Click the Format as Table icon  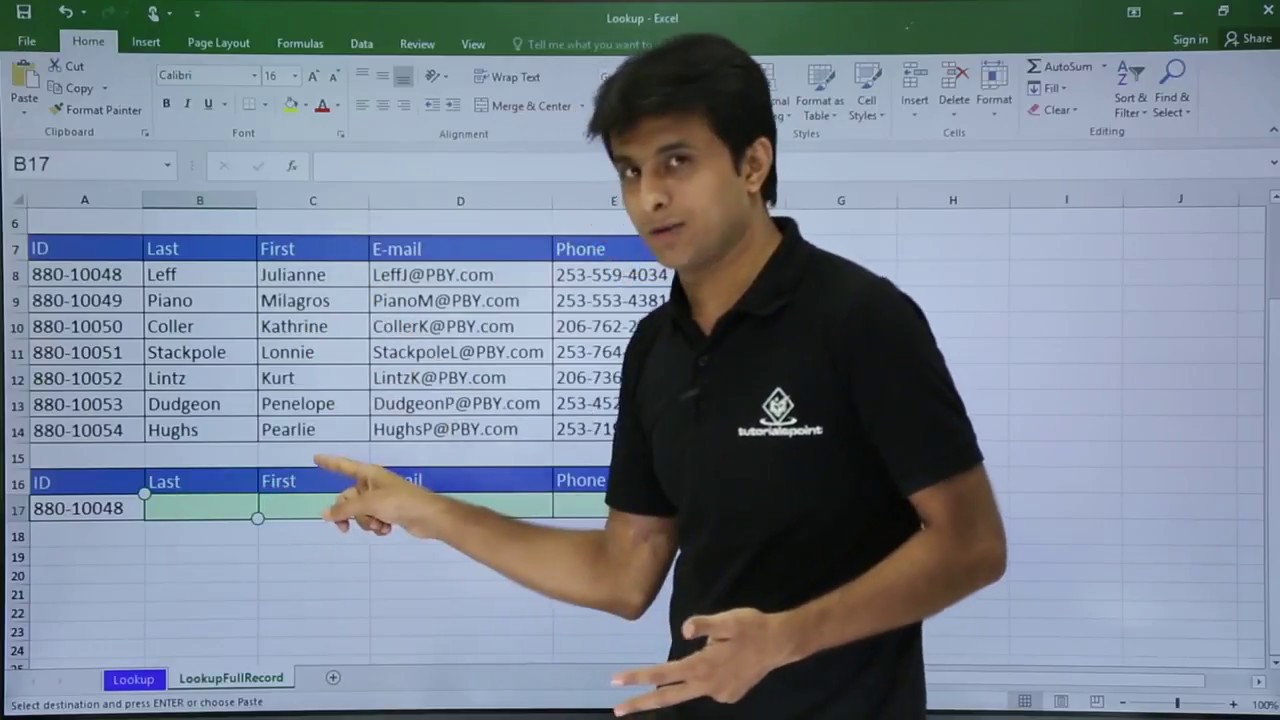pyautogui.click(x=820, y=78)
